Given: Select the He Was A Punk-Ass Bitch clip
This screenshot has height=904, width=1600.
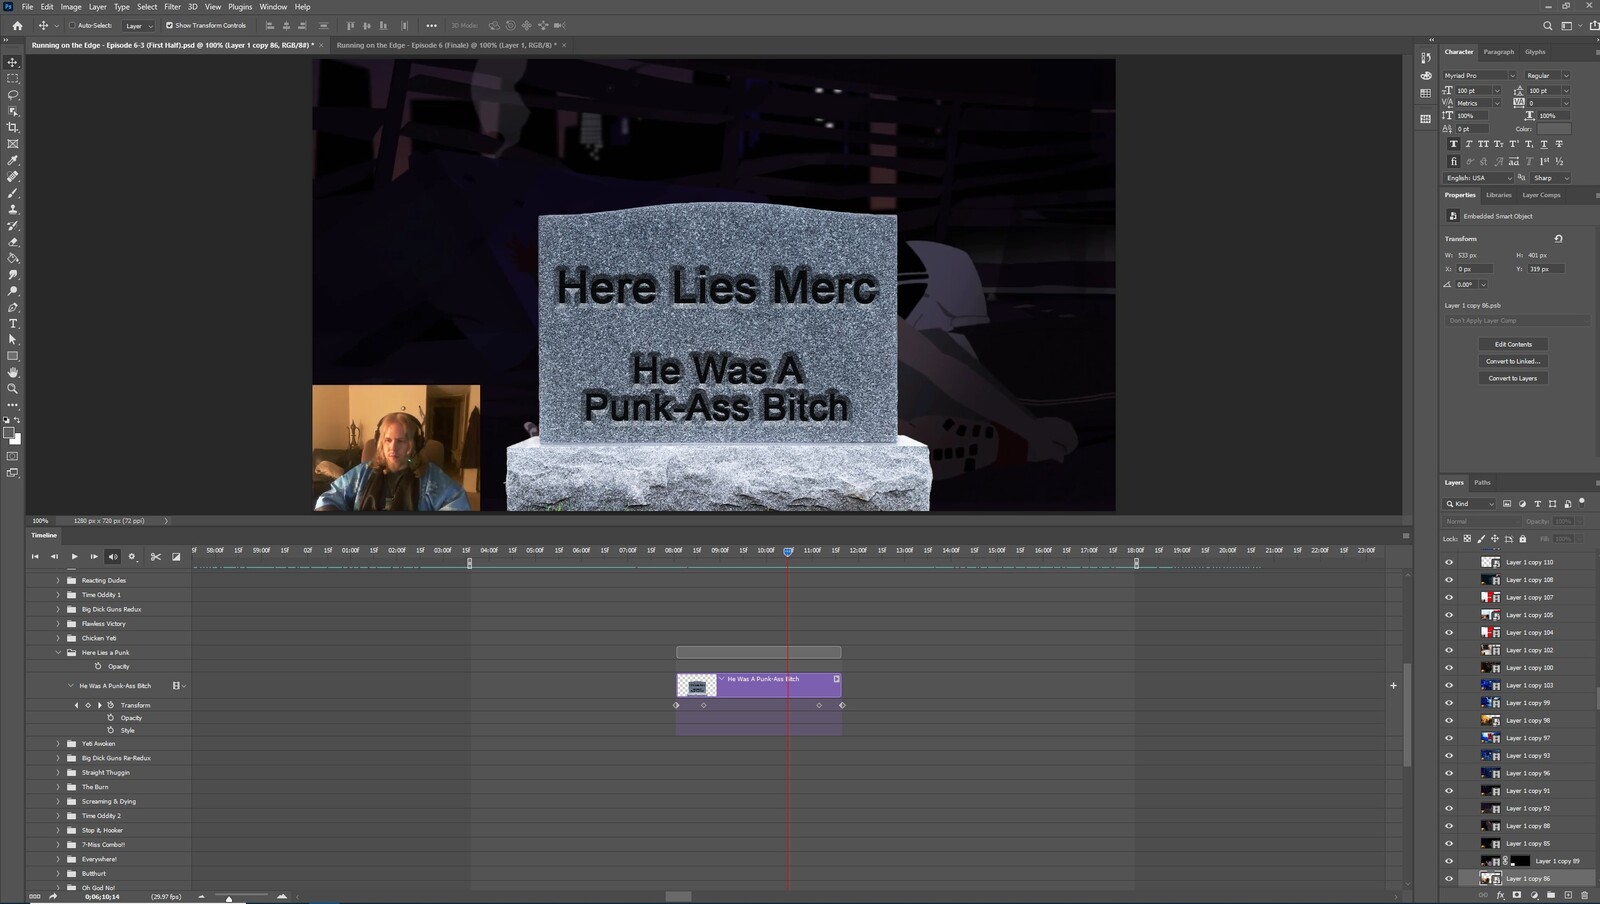Looking at the screenshot, I should coord(759,685).
